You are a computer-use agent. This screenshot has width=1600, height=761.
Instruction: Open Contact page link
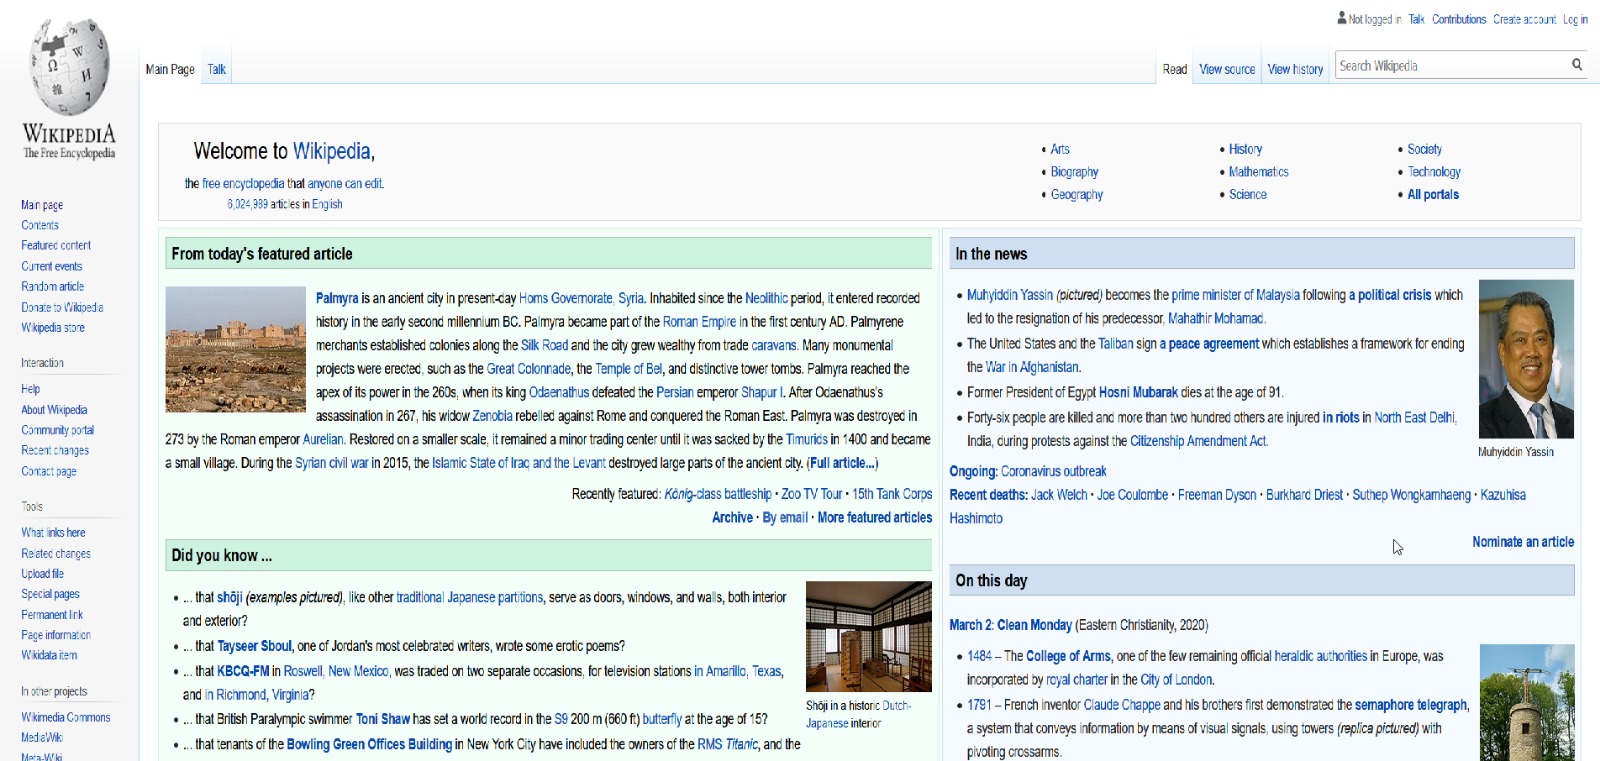(x=49, y=471)
